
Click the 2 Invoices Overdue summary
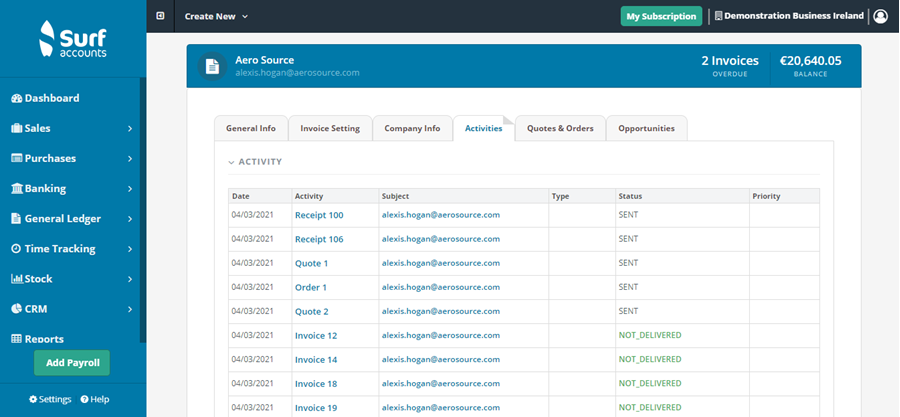coord(730,65)
